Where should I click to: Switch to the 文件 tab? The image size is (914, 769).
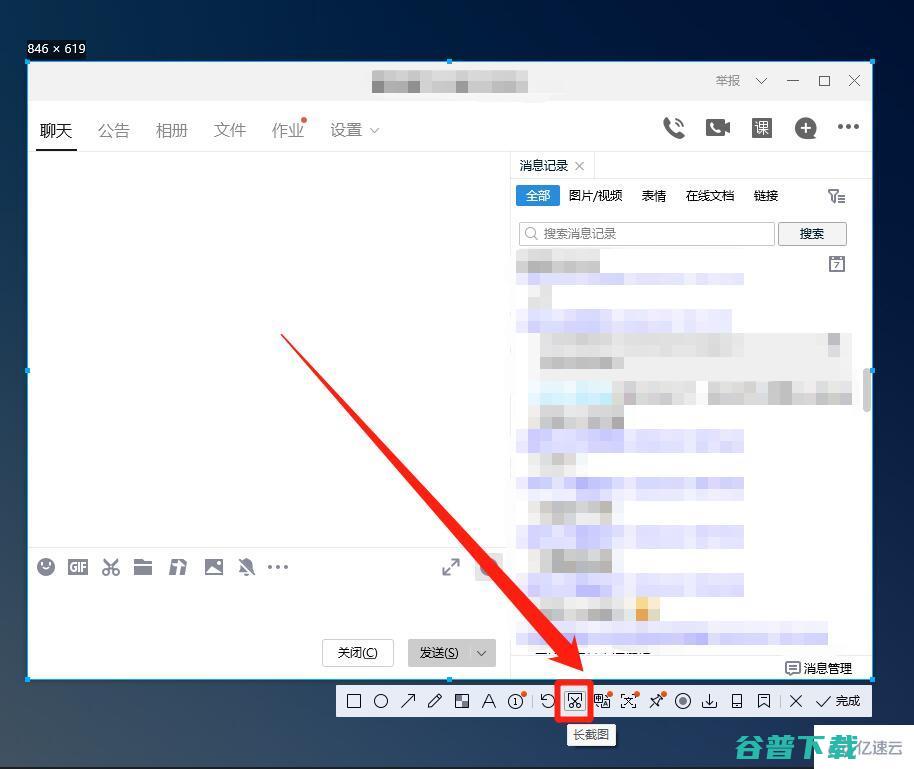[x=230, y=130]
